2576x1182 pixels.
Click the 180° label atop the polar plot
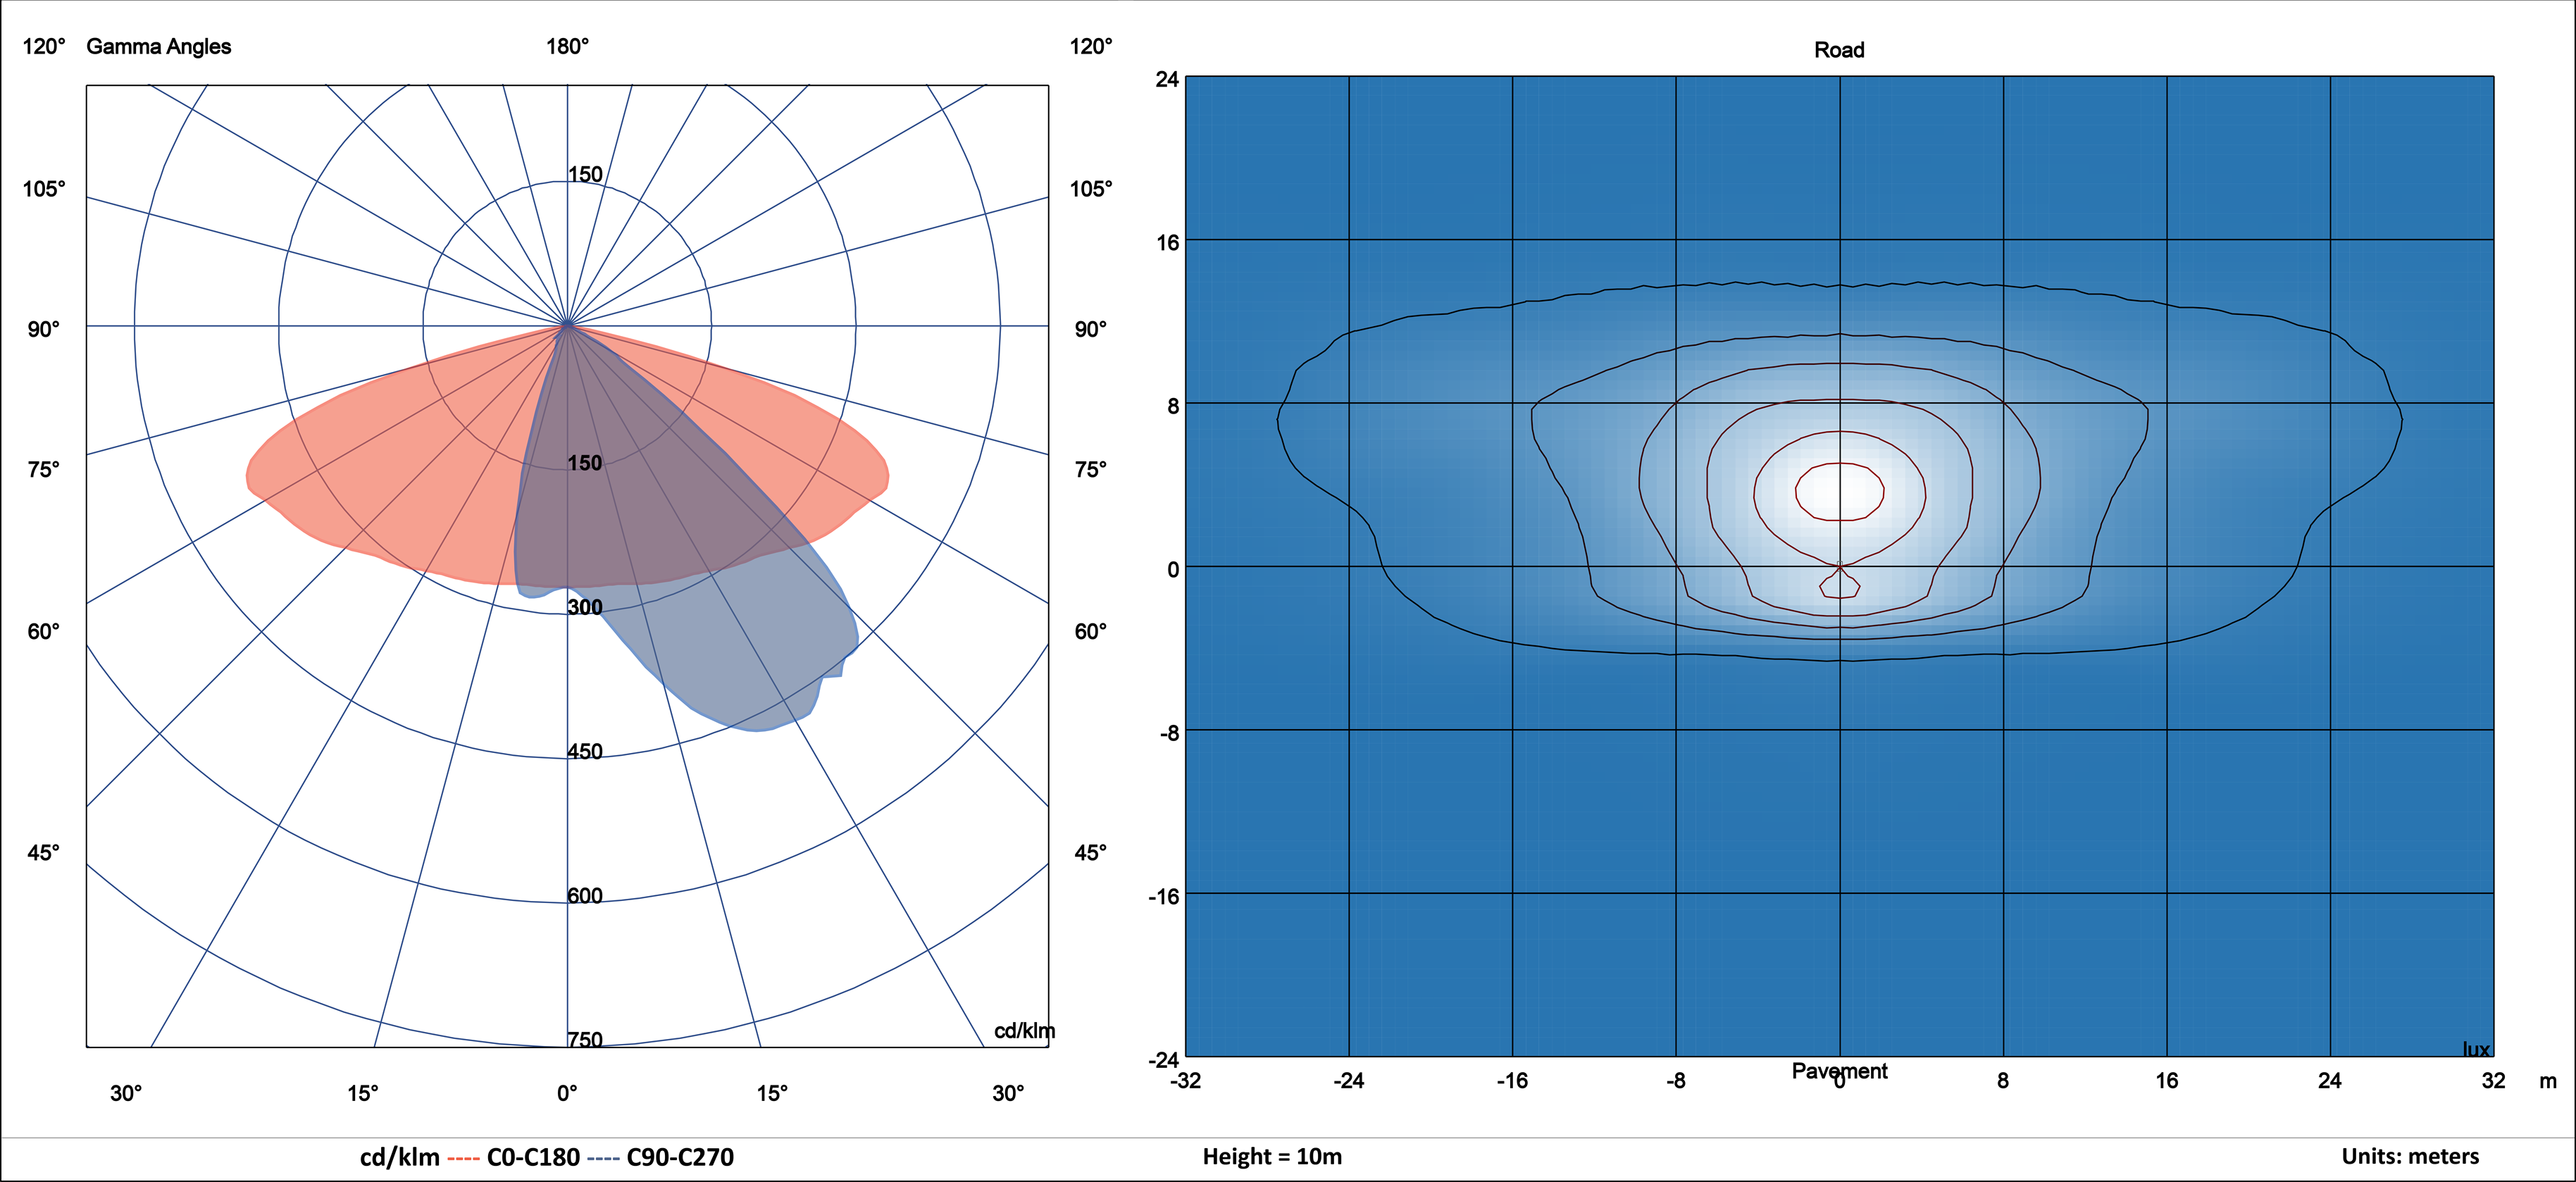[567, 46]
